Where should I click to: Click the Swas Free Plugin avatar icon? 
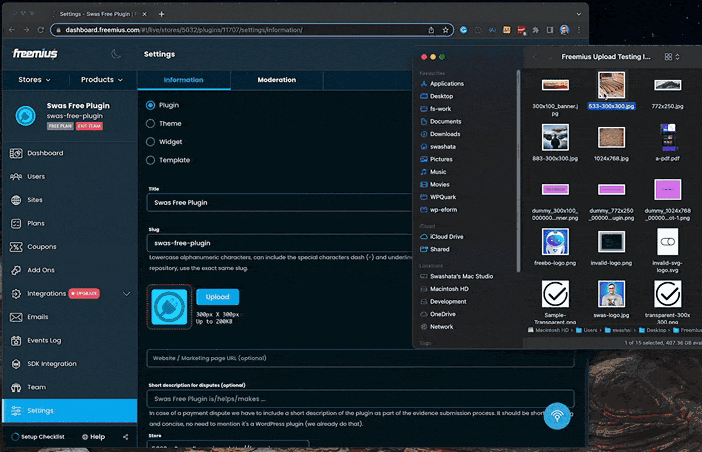[x=26, y=116]
